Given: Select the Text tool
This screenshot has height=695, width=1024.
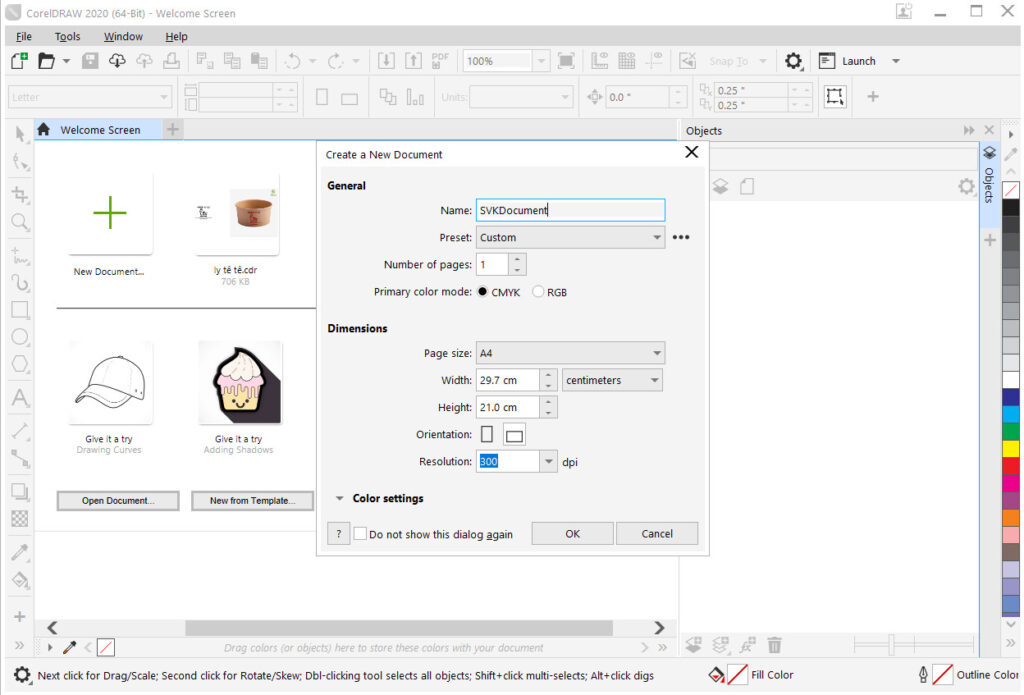Looking at the screenshot, I should [20, 397].
